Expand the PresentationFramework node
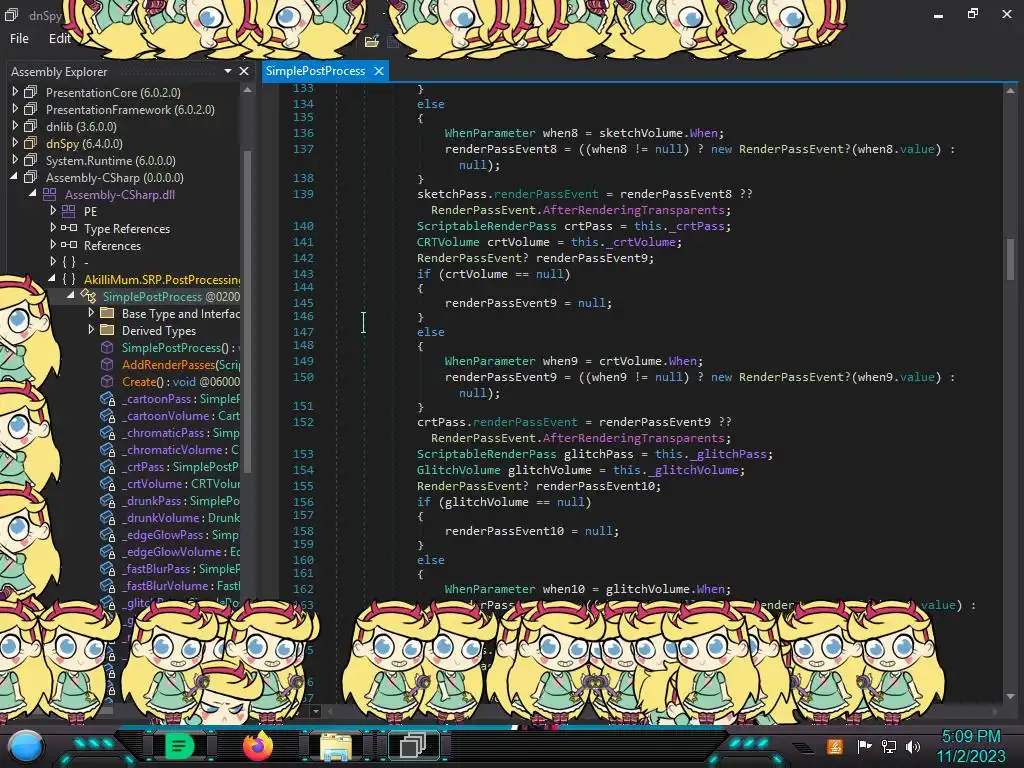Viewport: 1024px width, 768px height. point(15,109)
